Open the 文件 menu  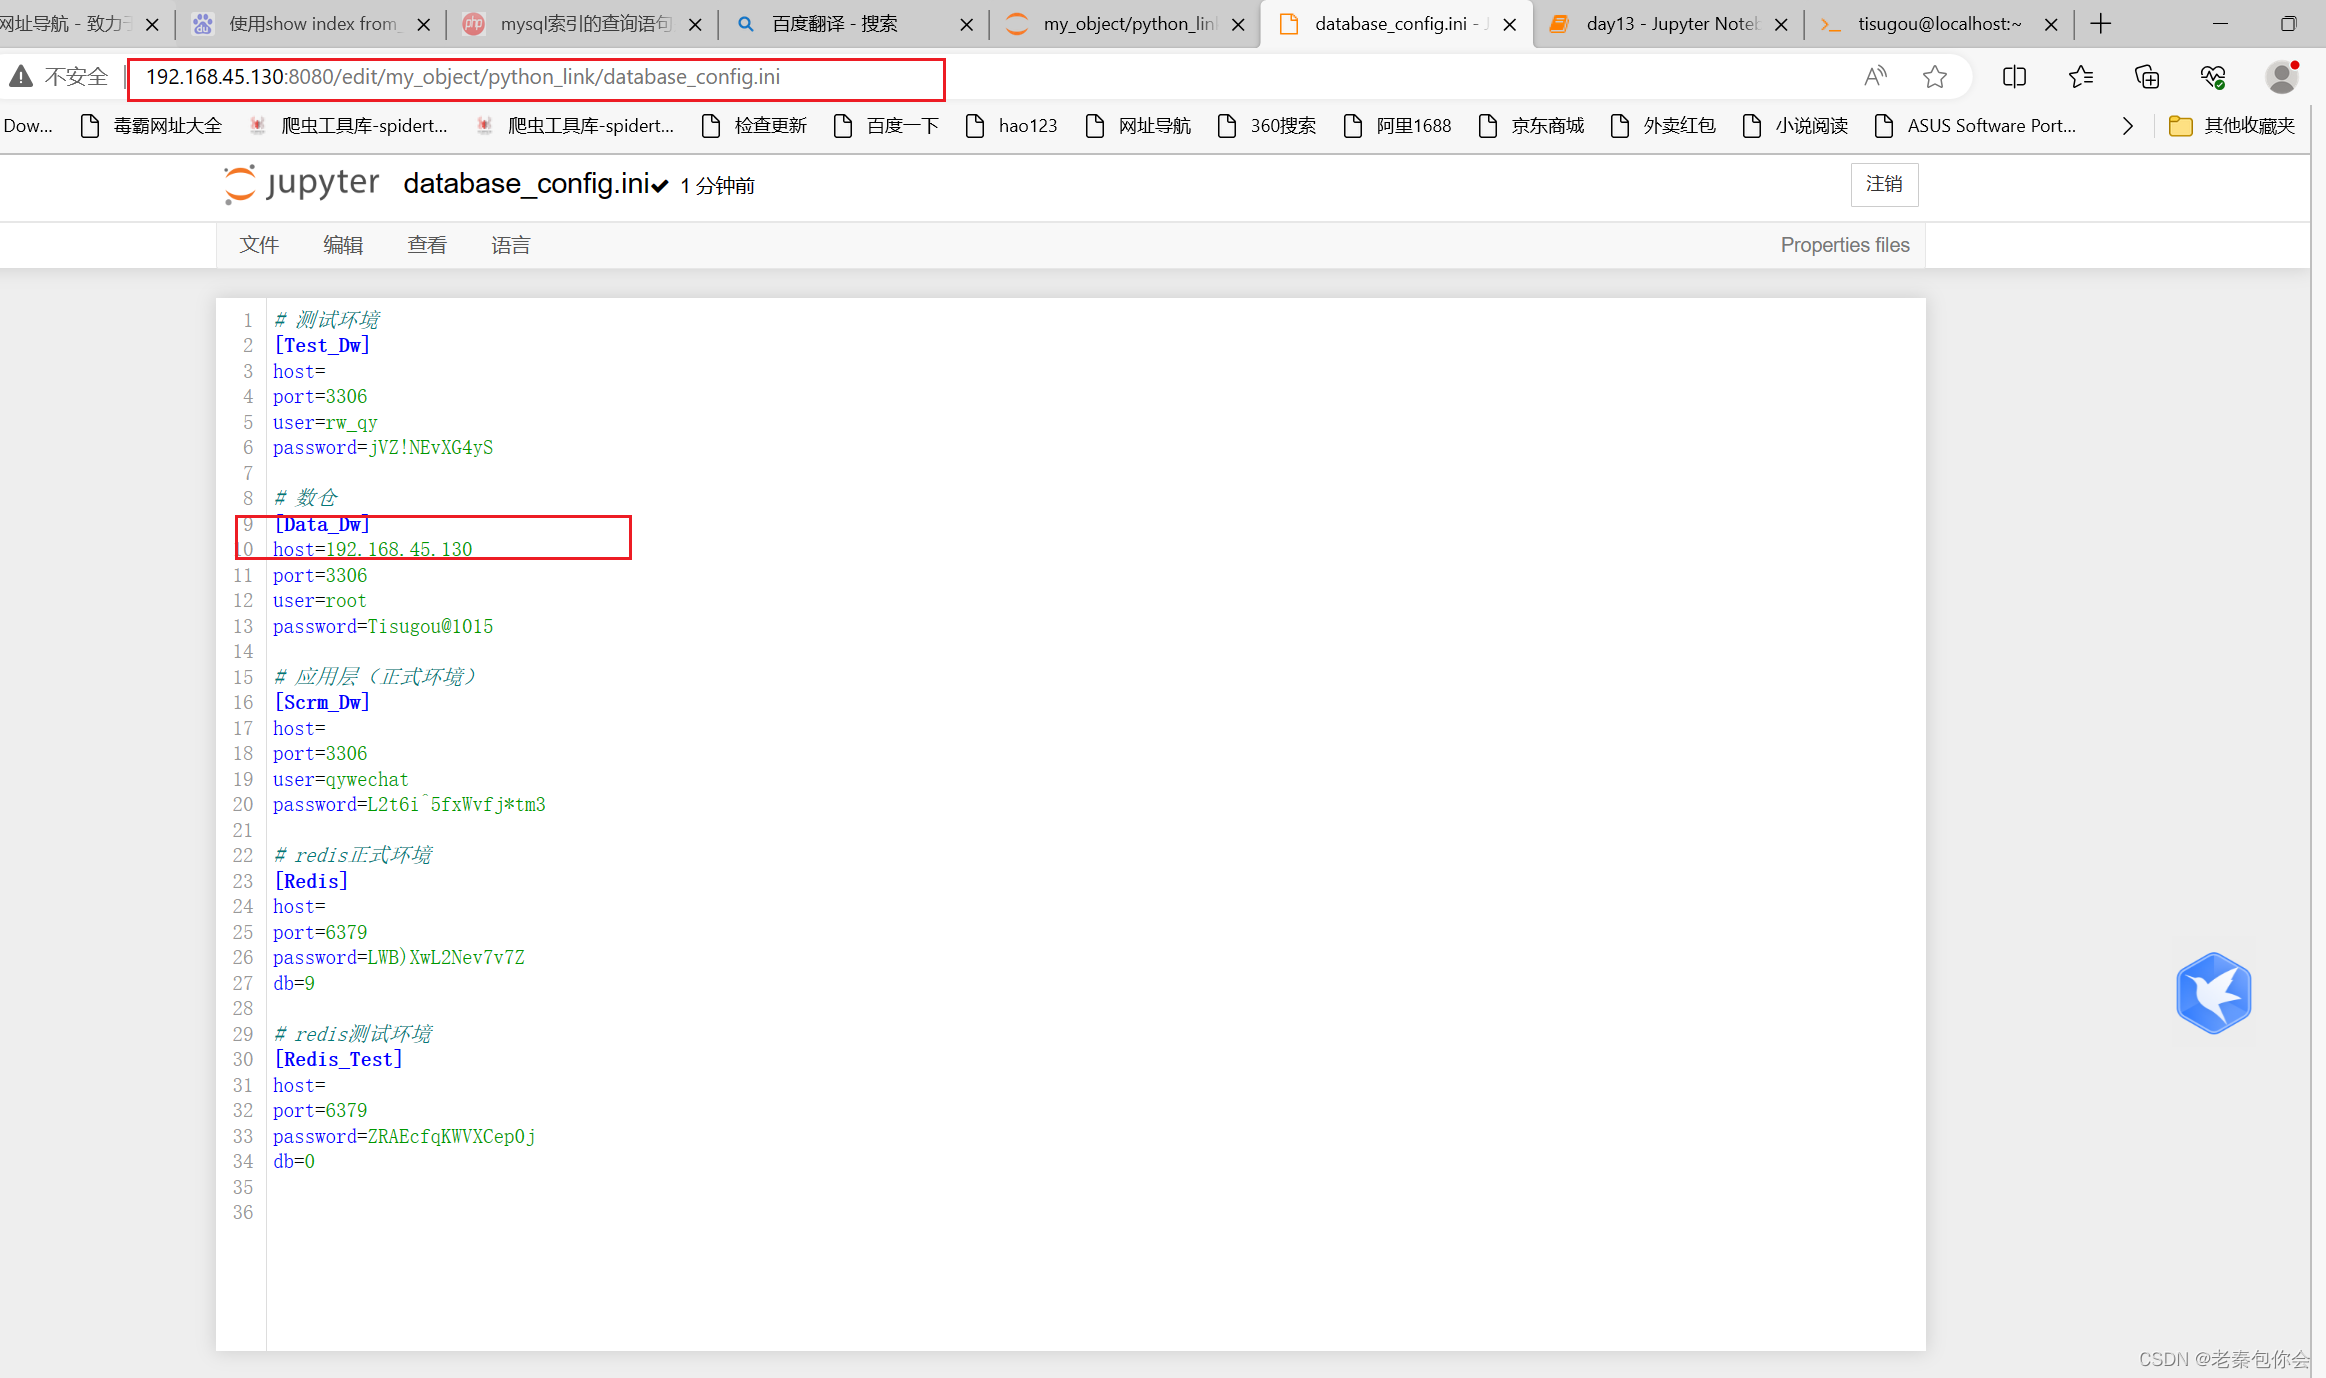[259, 245]
